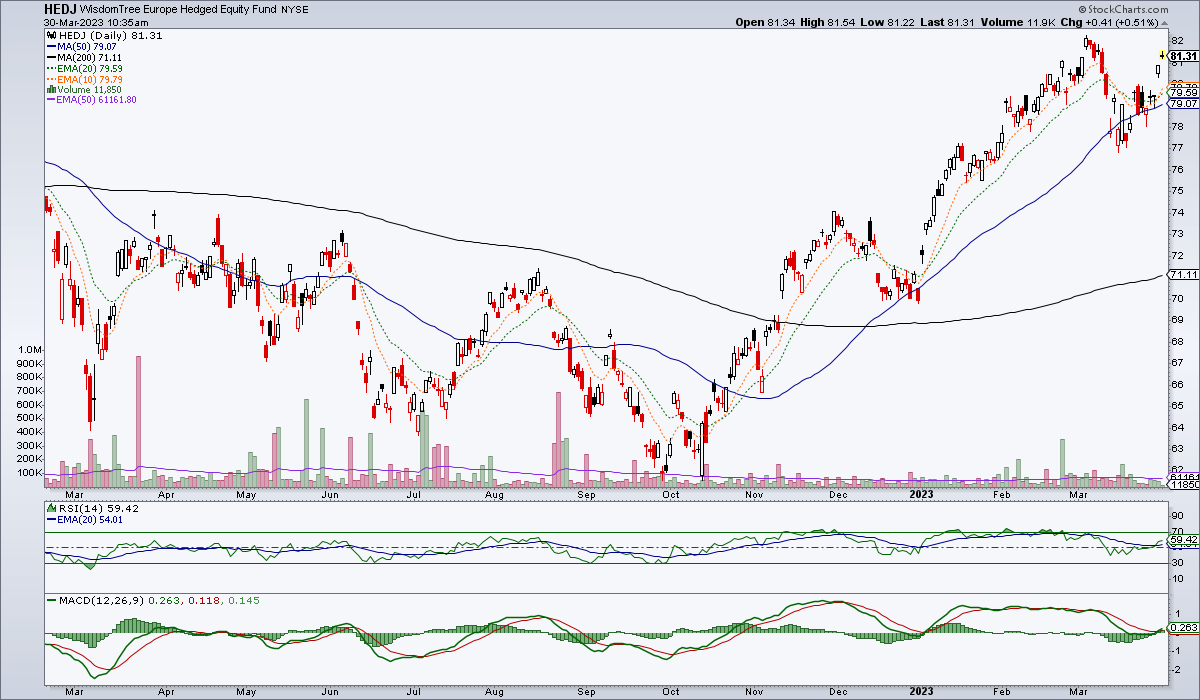Screen dimensions: 1200x700
Task: Click the Feb label under the price panel
Action: click(x=1002, y=494)
